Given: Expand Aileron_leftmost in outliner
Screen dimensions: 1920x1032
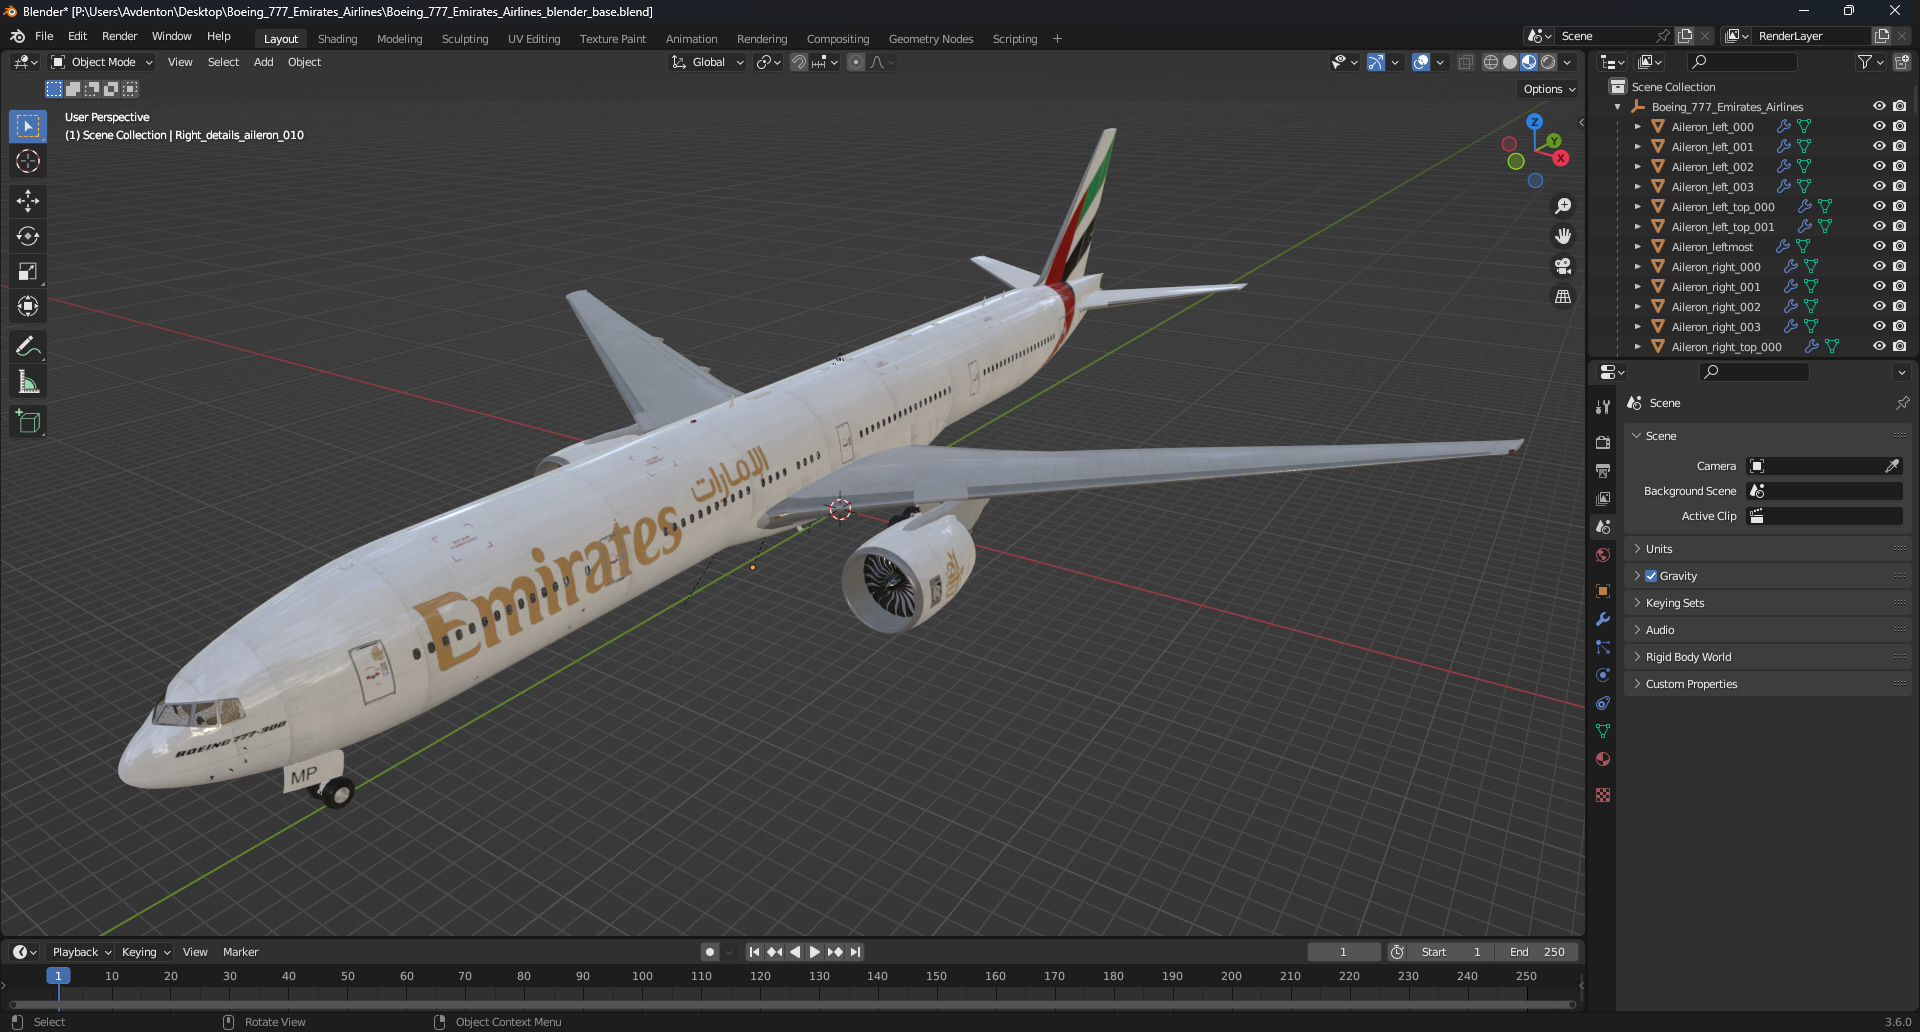Looking at the screenshot, I should 1637,247.
